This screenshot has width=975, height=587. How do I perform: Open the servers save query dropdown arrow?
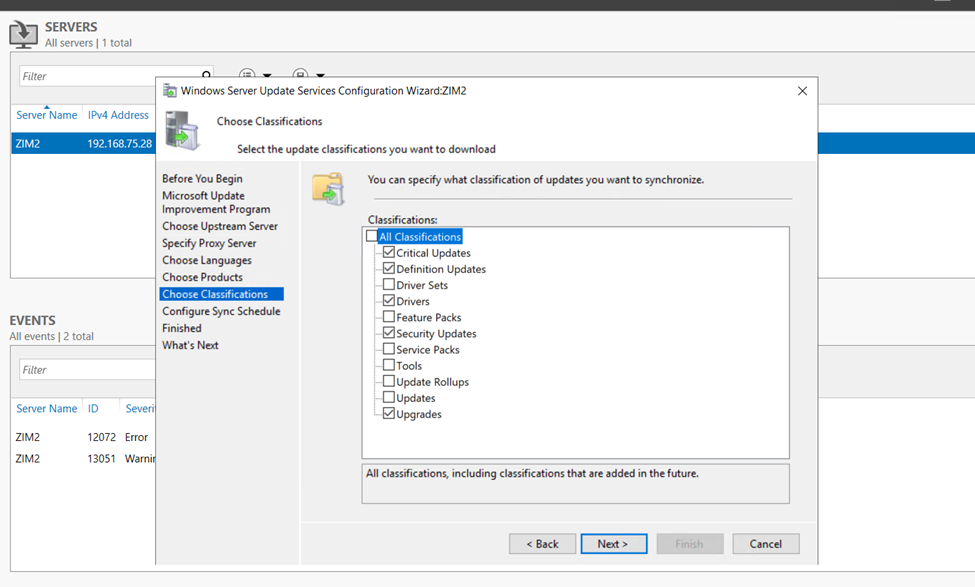click(x=320, y=76)
